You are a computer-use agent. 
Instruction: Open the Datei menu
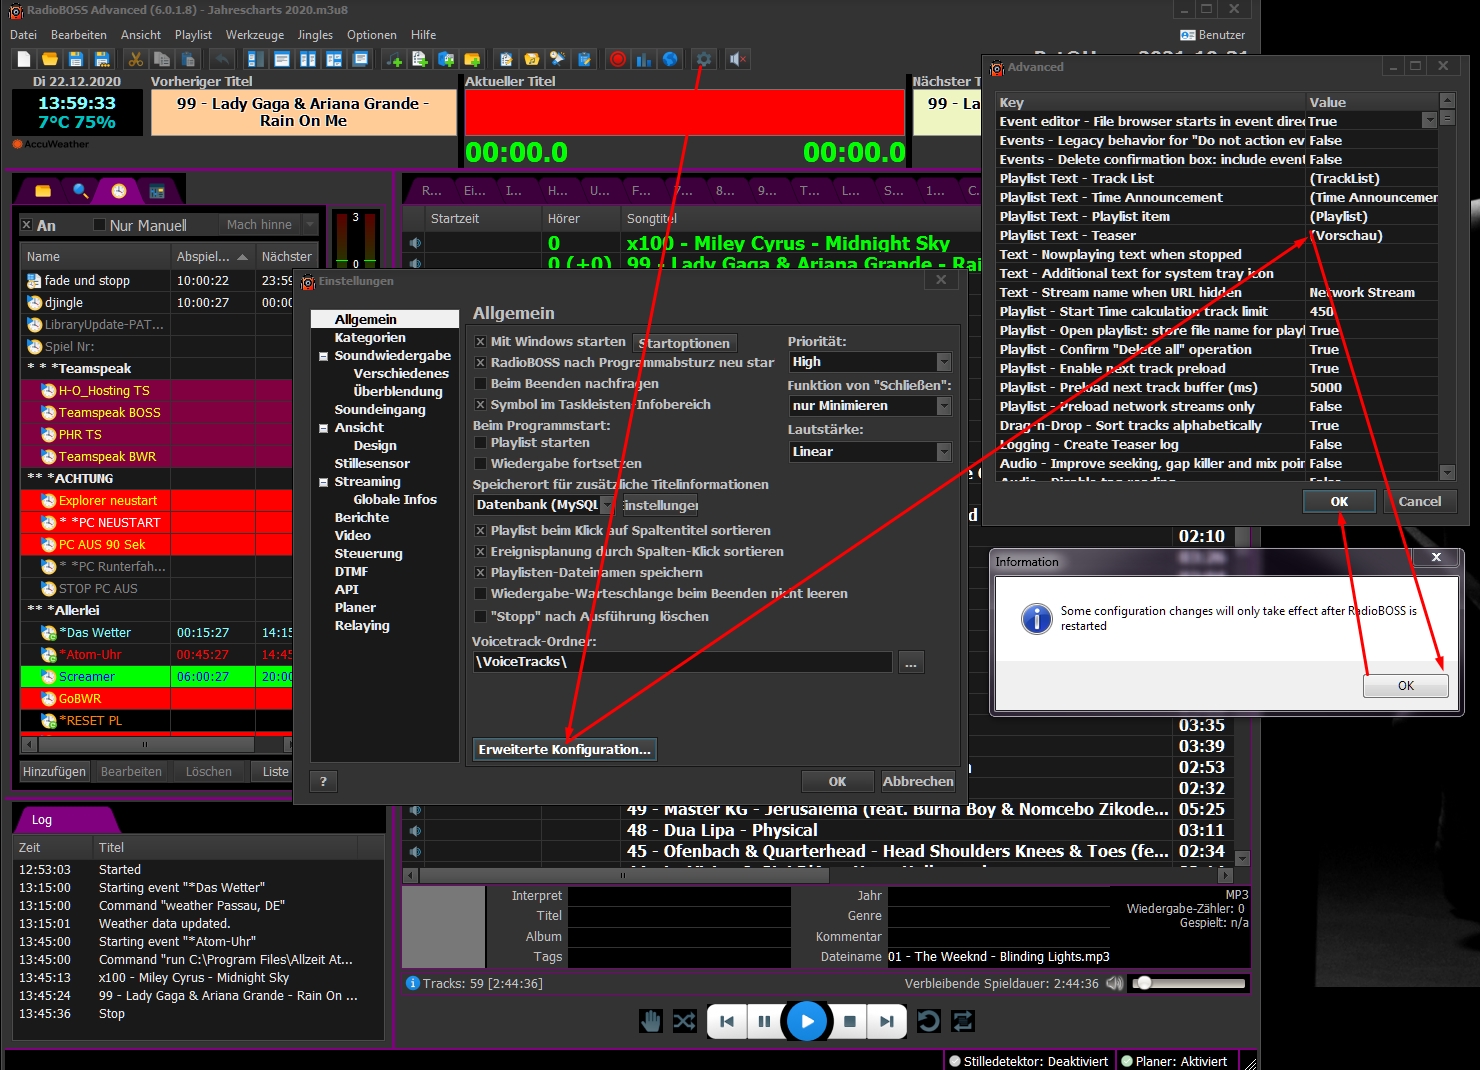click(23, 35)
